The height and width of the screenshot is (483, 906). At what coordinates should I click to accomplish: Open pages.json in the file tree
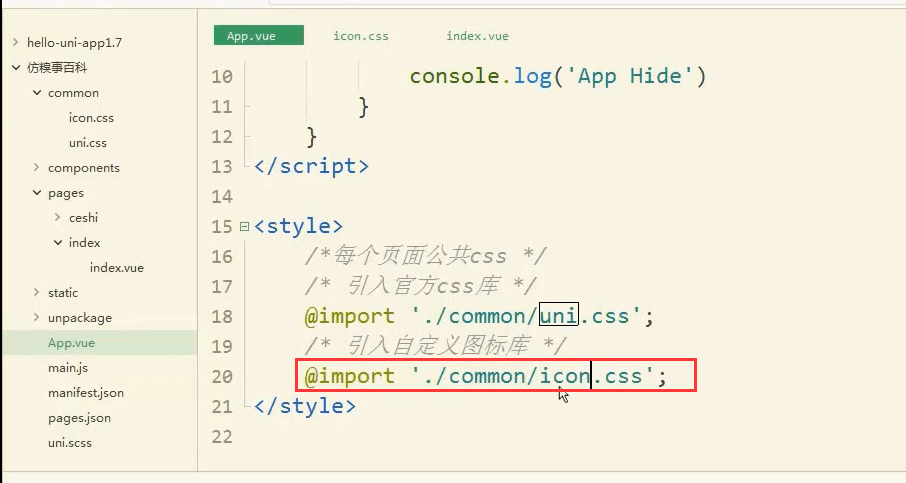pyautogui.click(x=80, y=418)
